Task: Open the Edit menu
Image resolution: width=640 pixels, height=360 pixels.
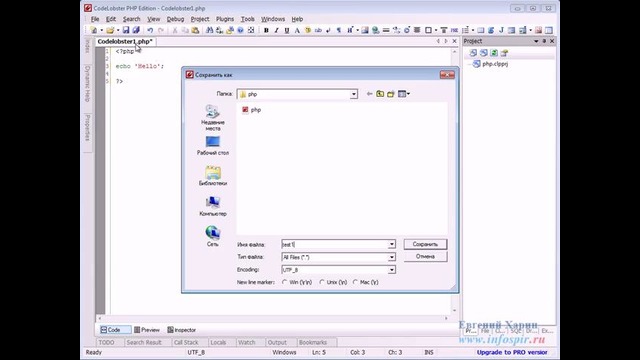Action: [111, 19]
